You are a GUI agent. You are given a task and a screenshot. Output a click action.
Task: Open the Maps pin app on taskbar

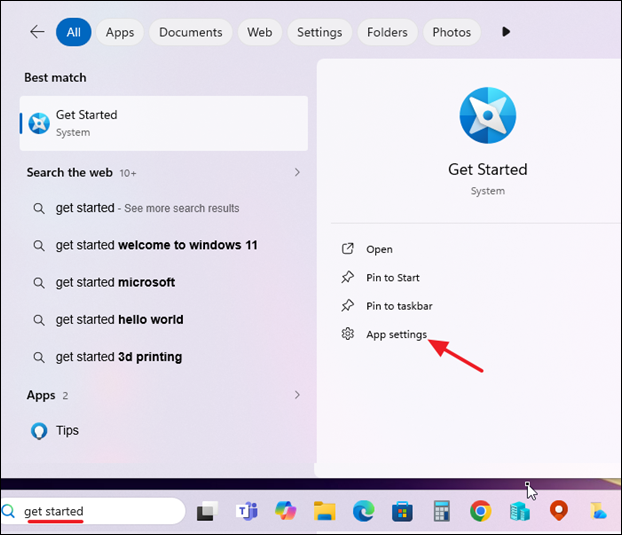coord(559,511)
